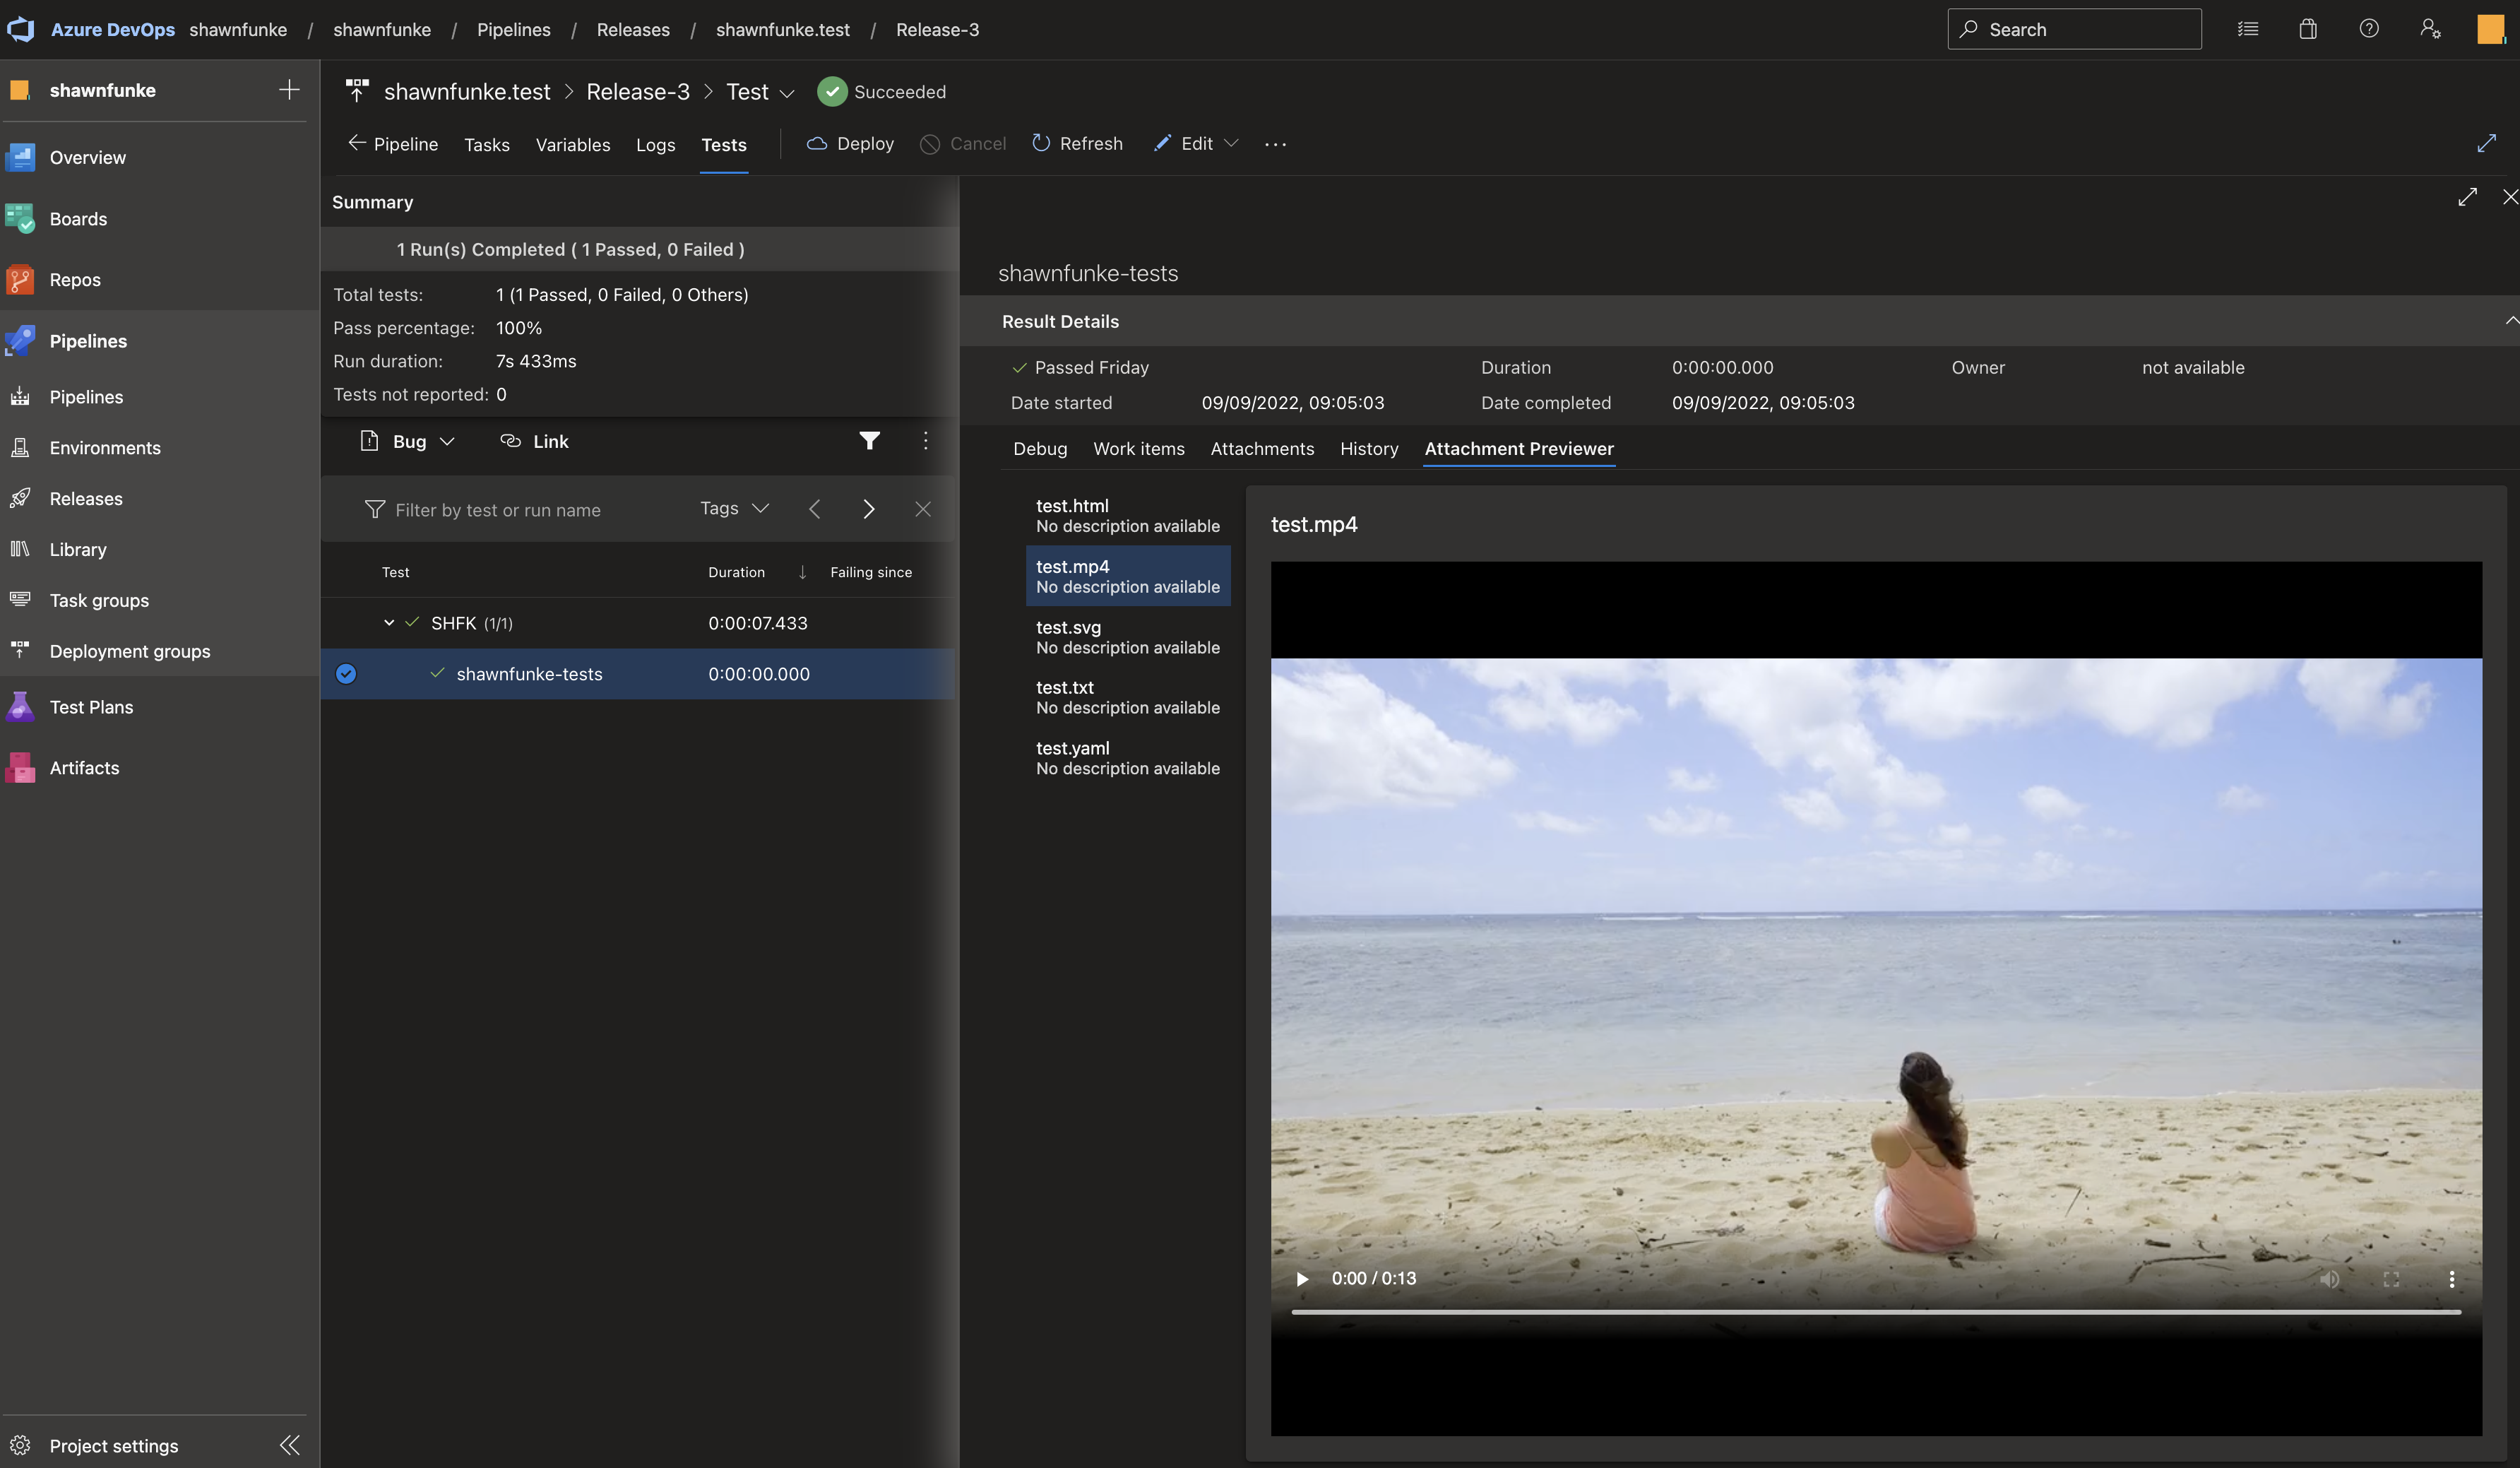This screenshot has width=2520, height=1468.
Task: Click the video progress bar
Action: [x=1875, y=1312]
